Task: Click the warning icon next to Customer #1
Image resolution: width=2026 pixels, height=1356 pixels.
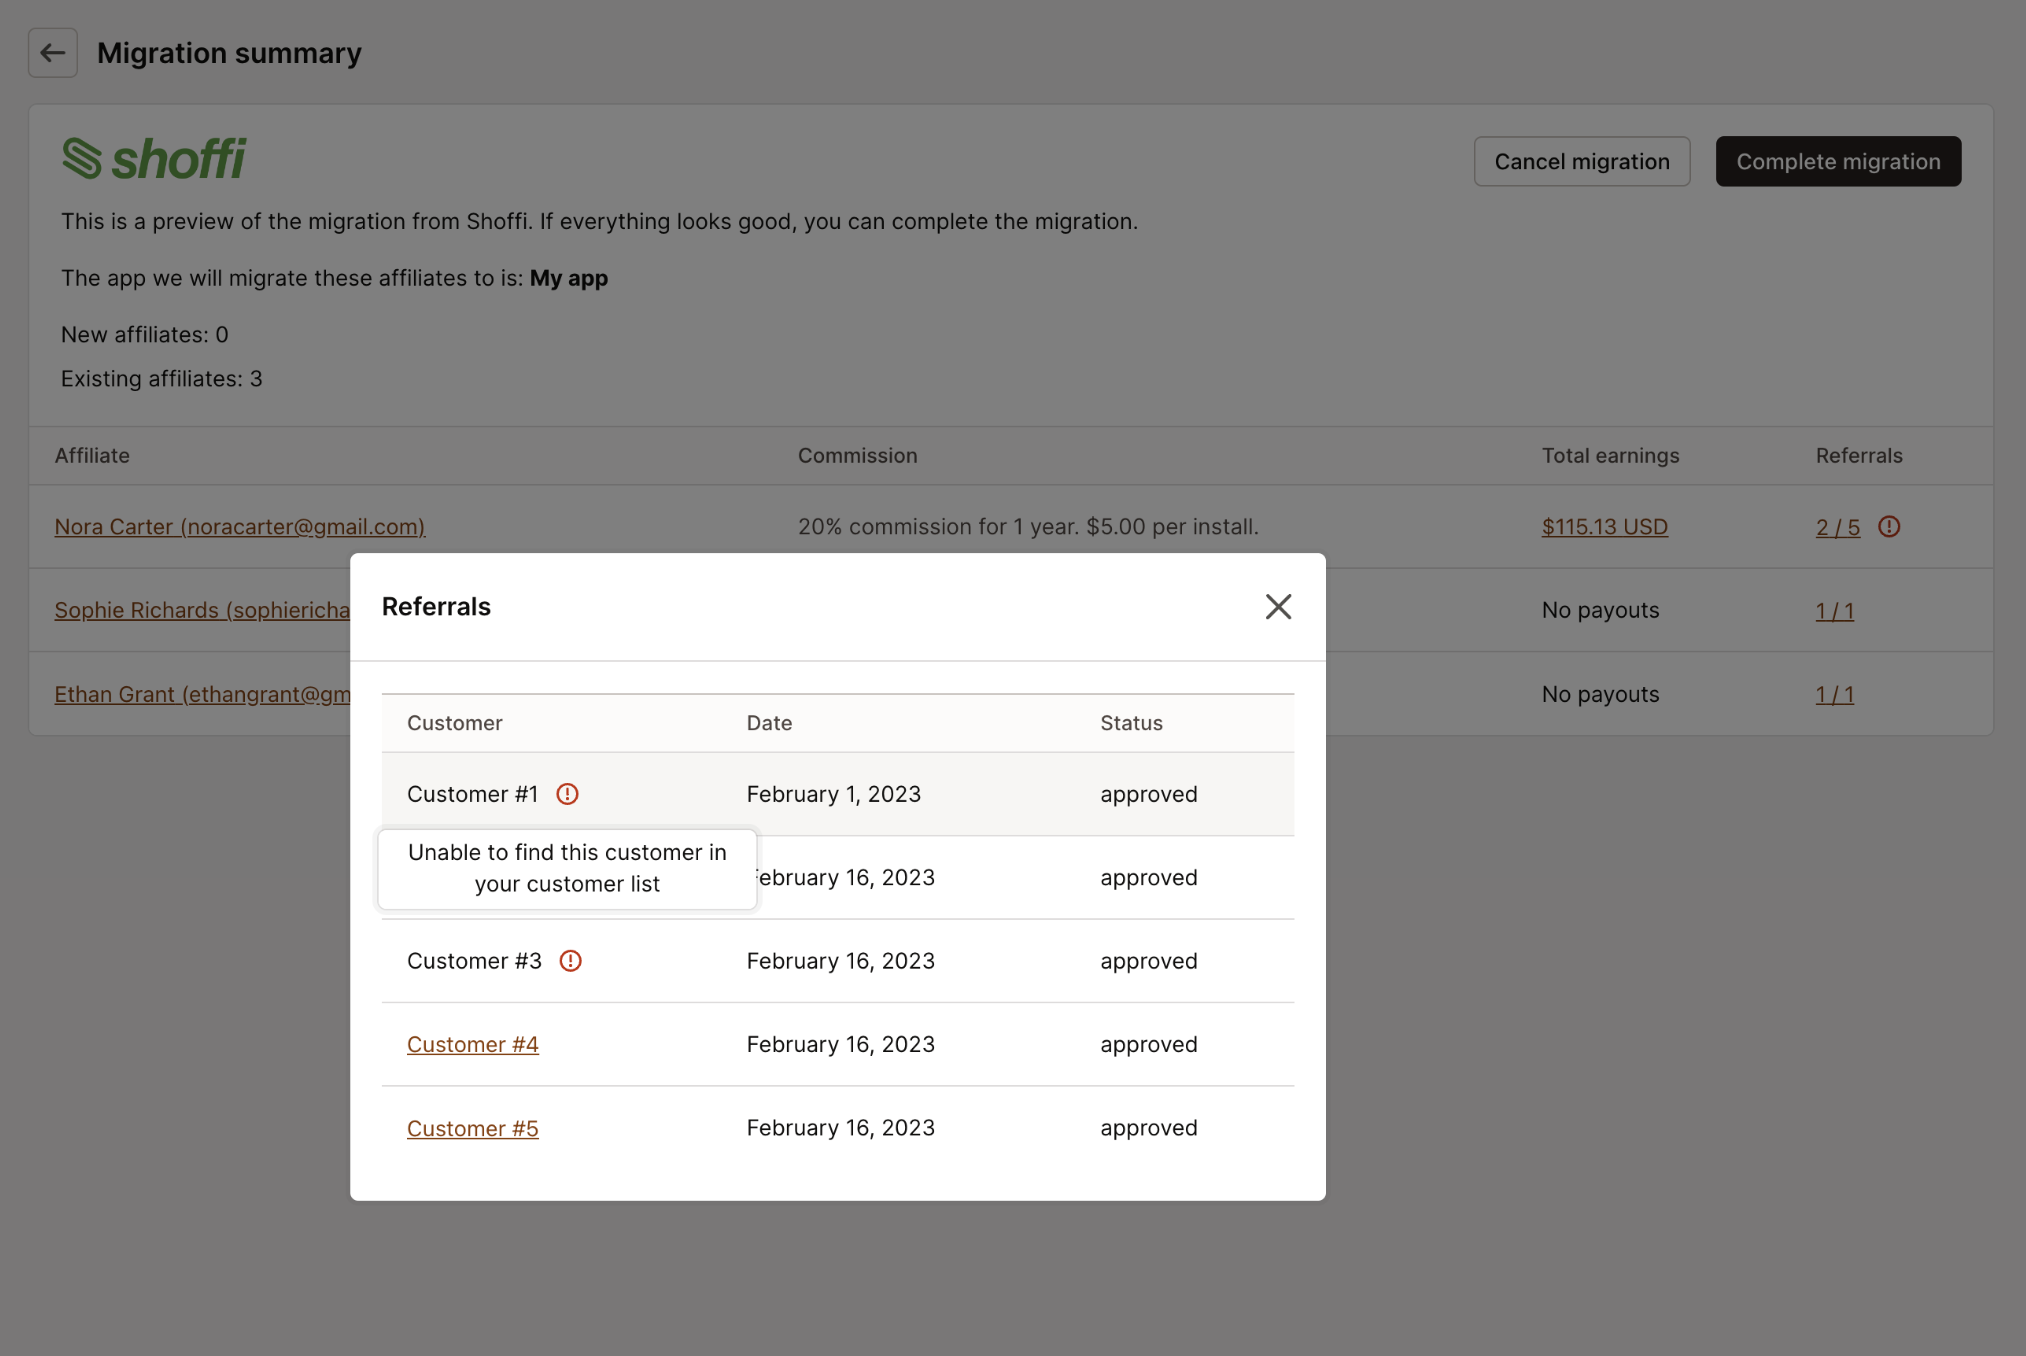Action: click(567, 793)
